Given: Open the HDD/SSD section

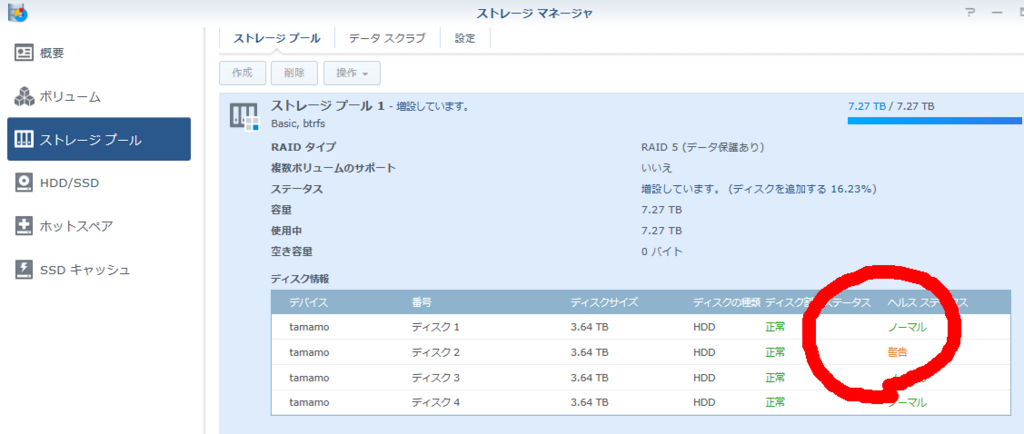Looking at the screenshot, I should tap(99, 183).
